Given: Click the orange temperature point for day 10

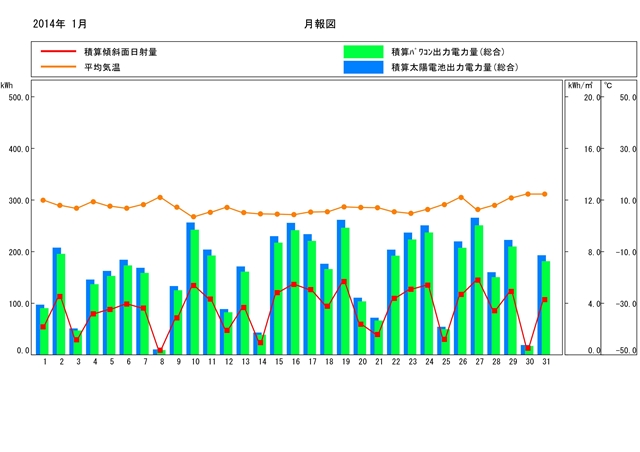Looking at the screenshot, I should 193,217.
